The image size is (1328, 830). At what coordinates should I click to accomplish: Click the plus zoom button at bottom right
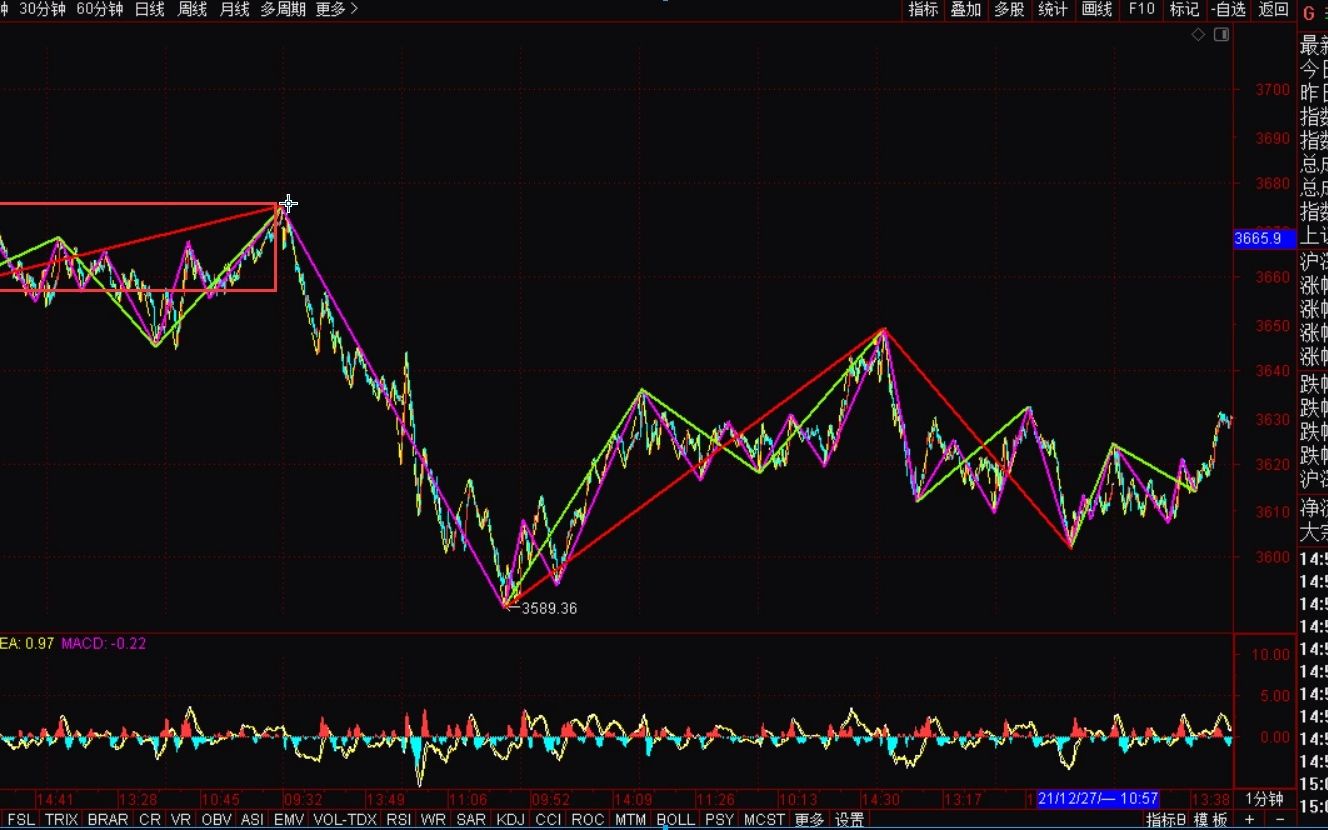(1249, 820)
